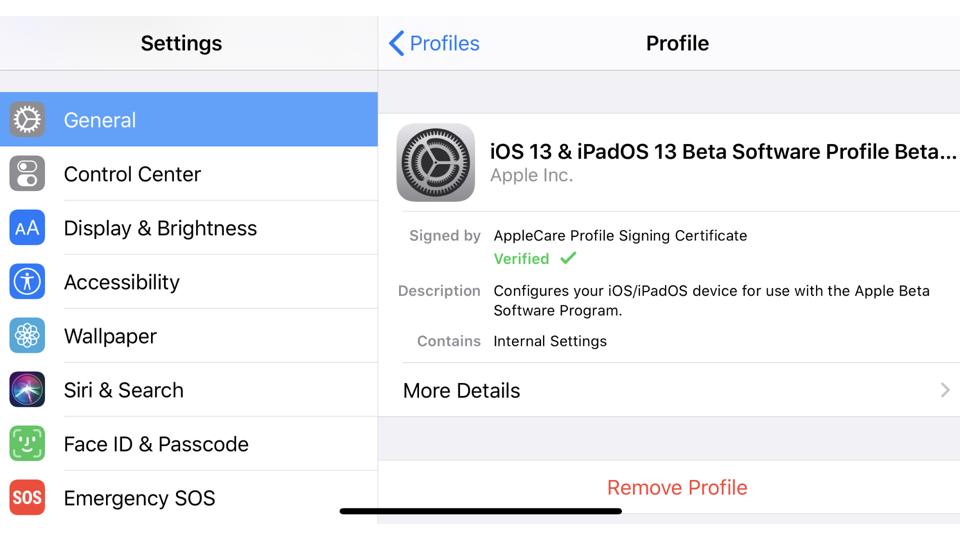Tap the Wallpaper flower icon
Image resolution: width=960 pixels, height=540 pixels.
click(x=27, y=336)
